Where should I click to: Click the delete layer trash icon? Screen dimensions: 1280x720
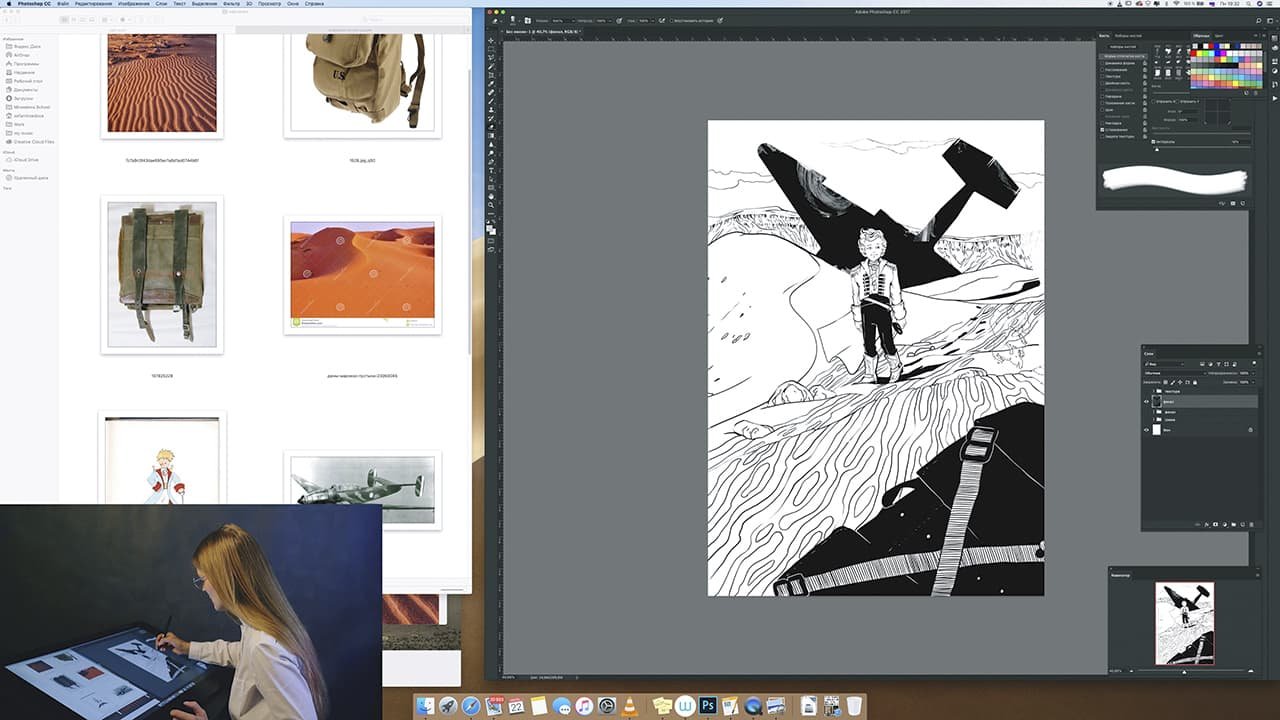point(1252,524)
